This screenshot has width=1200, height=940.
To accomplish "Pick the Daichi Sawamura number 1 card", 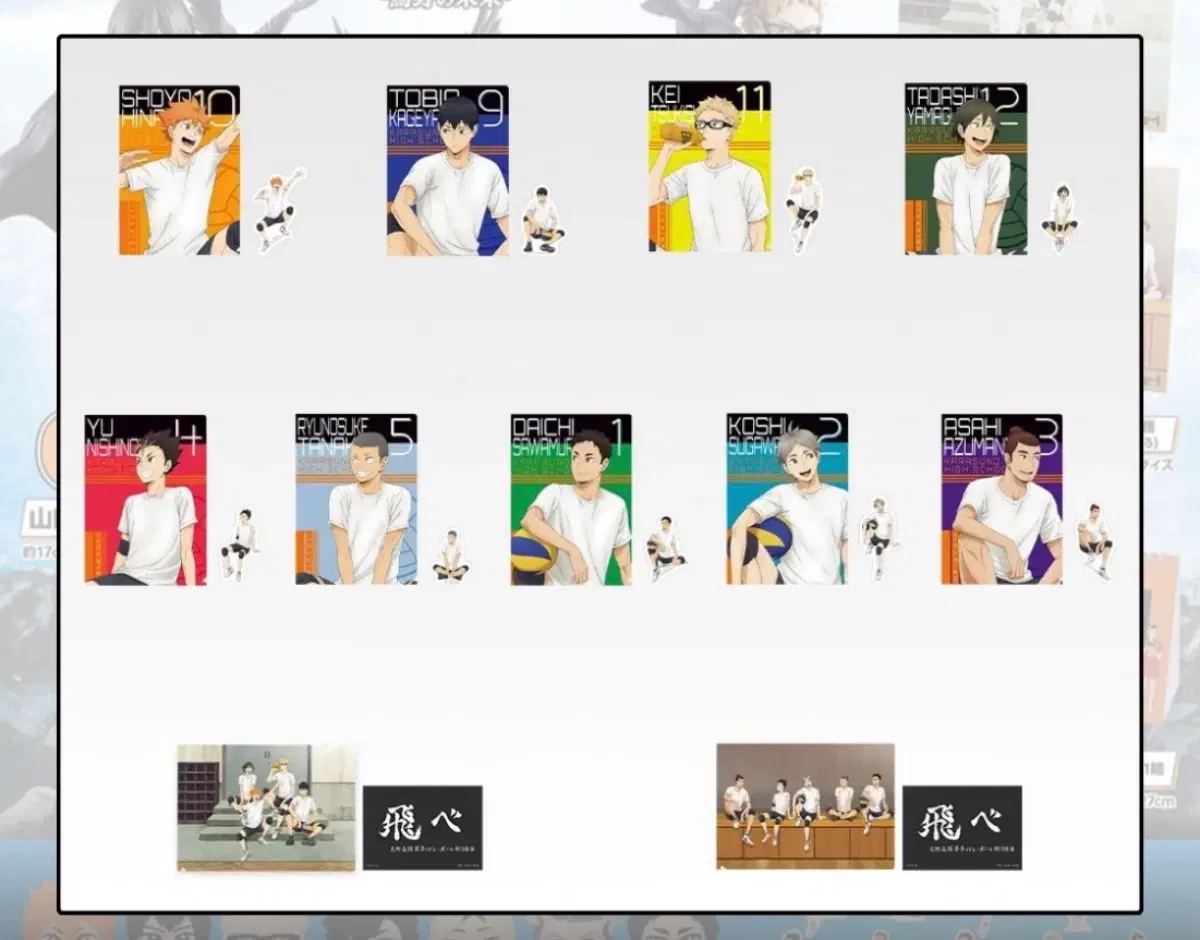I will pyautogui.click(x=571, y=500).
